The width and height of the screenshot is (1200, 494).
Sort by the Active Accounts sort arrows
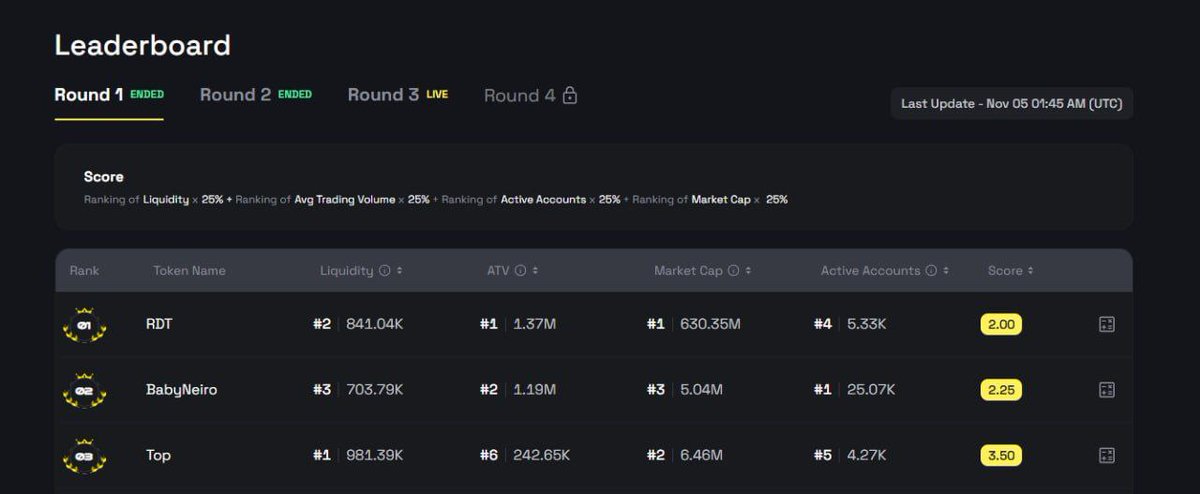(946, 271)
